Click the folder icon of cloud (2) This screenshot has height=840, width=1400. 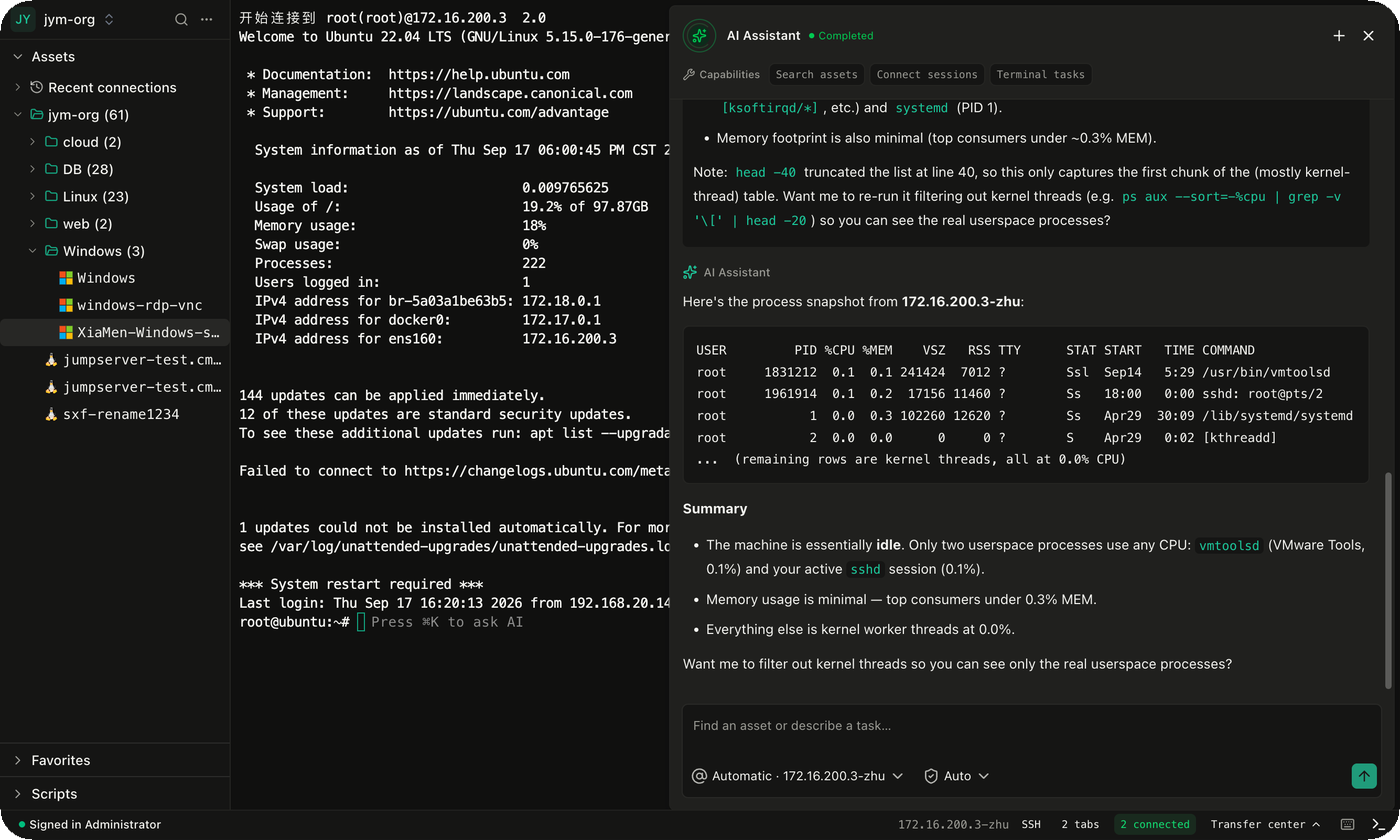(x=51, y=142)
